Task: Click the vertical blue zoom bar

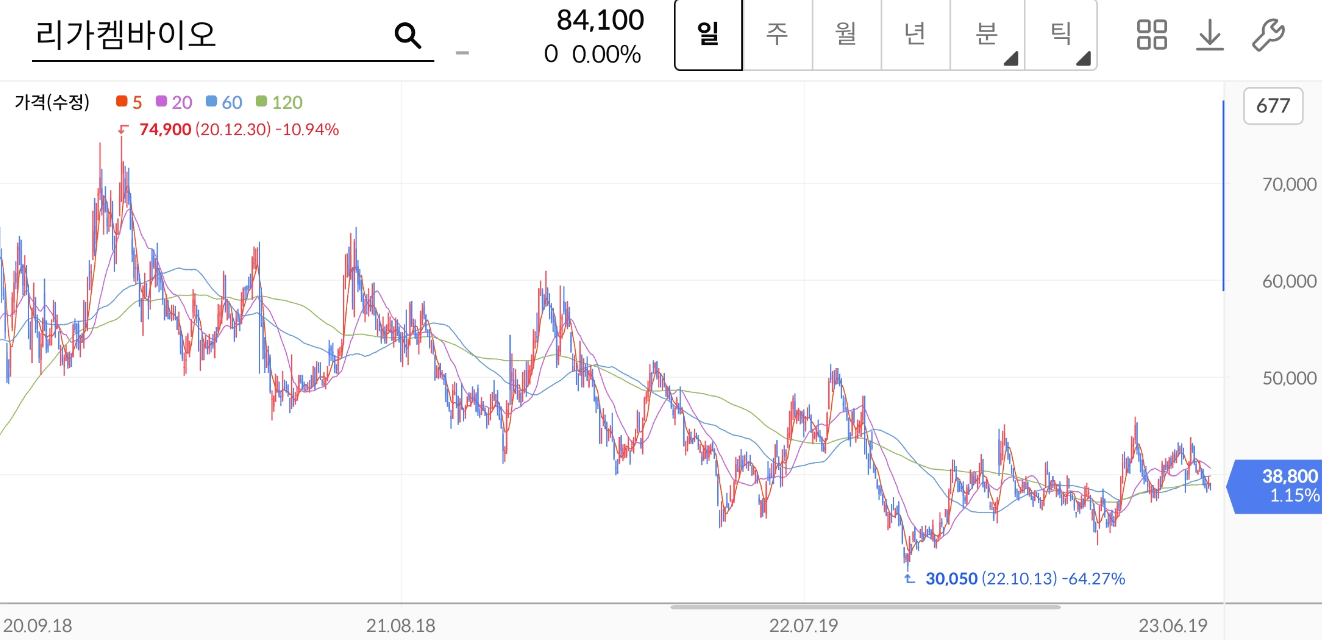Action: [1224, 195]
